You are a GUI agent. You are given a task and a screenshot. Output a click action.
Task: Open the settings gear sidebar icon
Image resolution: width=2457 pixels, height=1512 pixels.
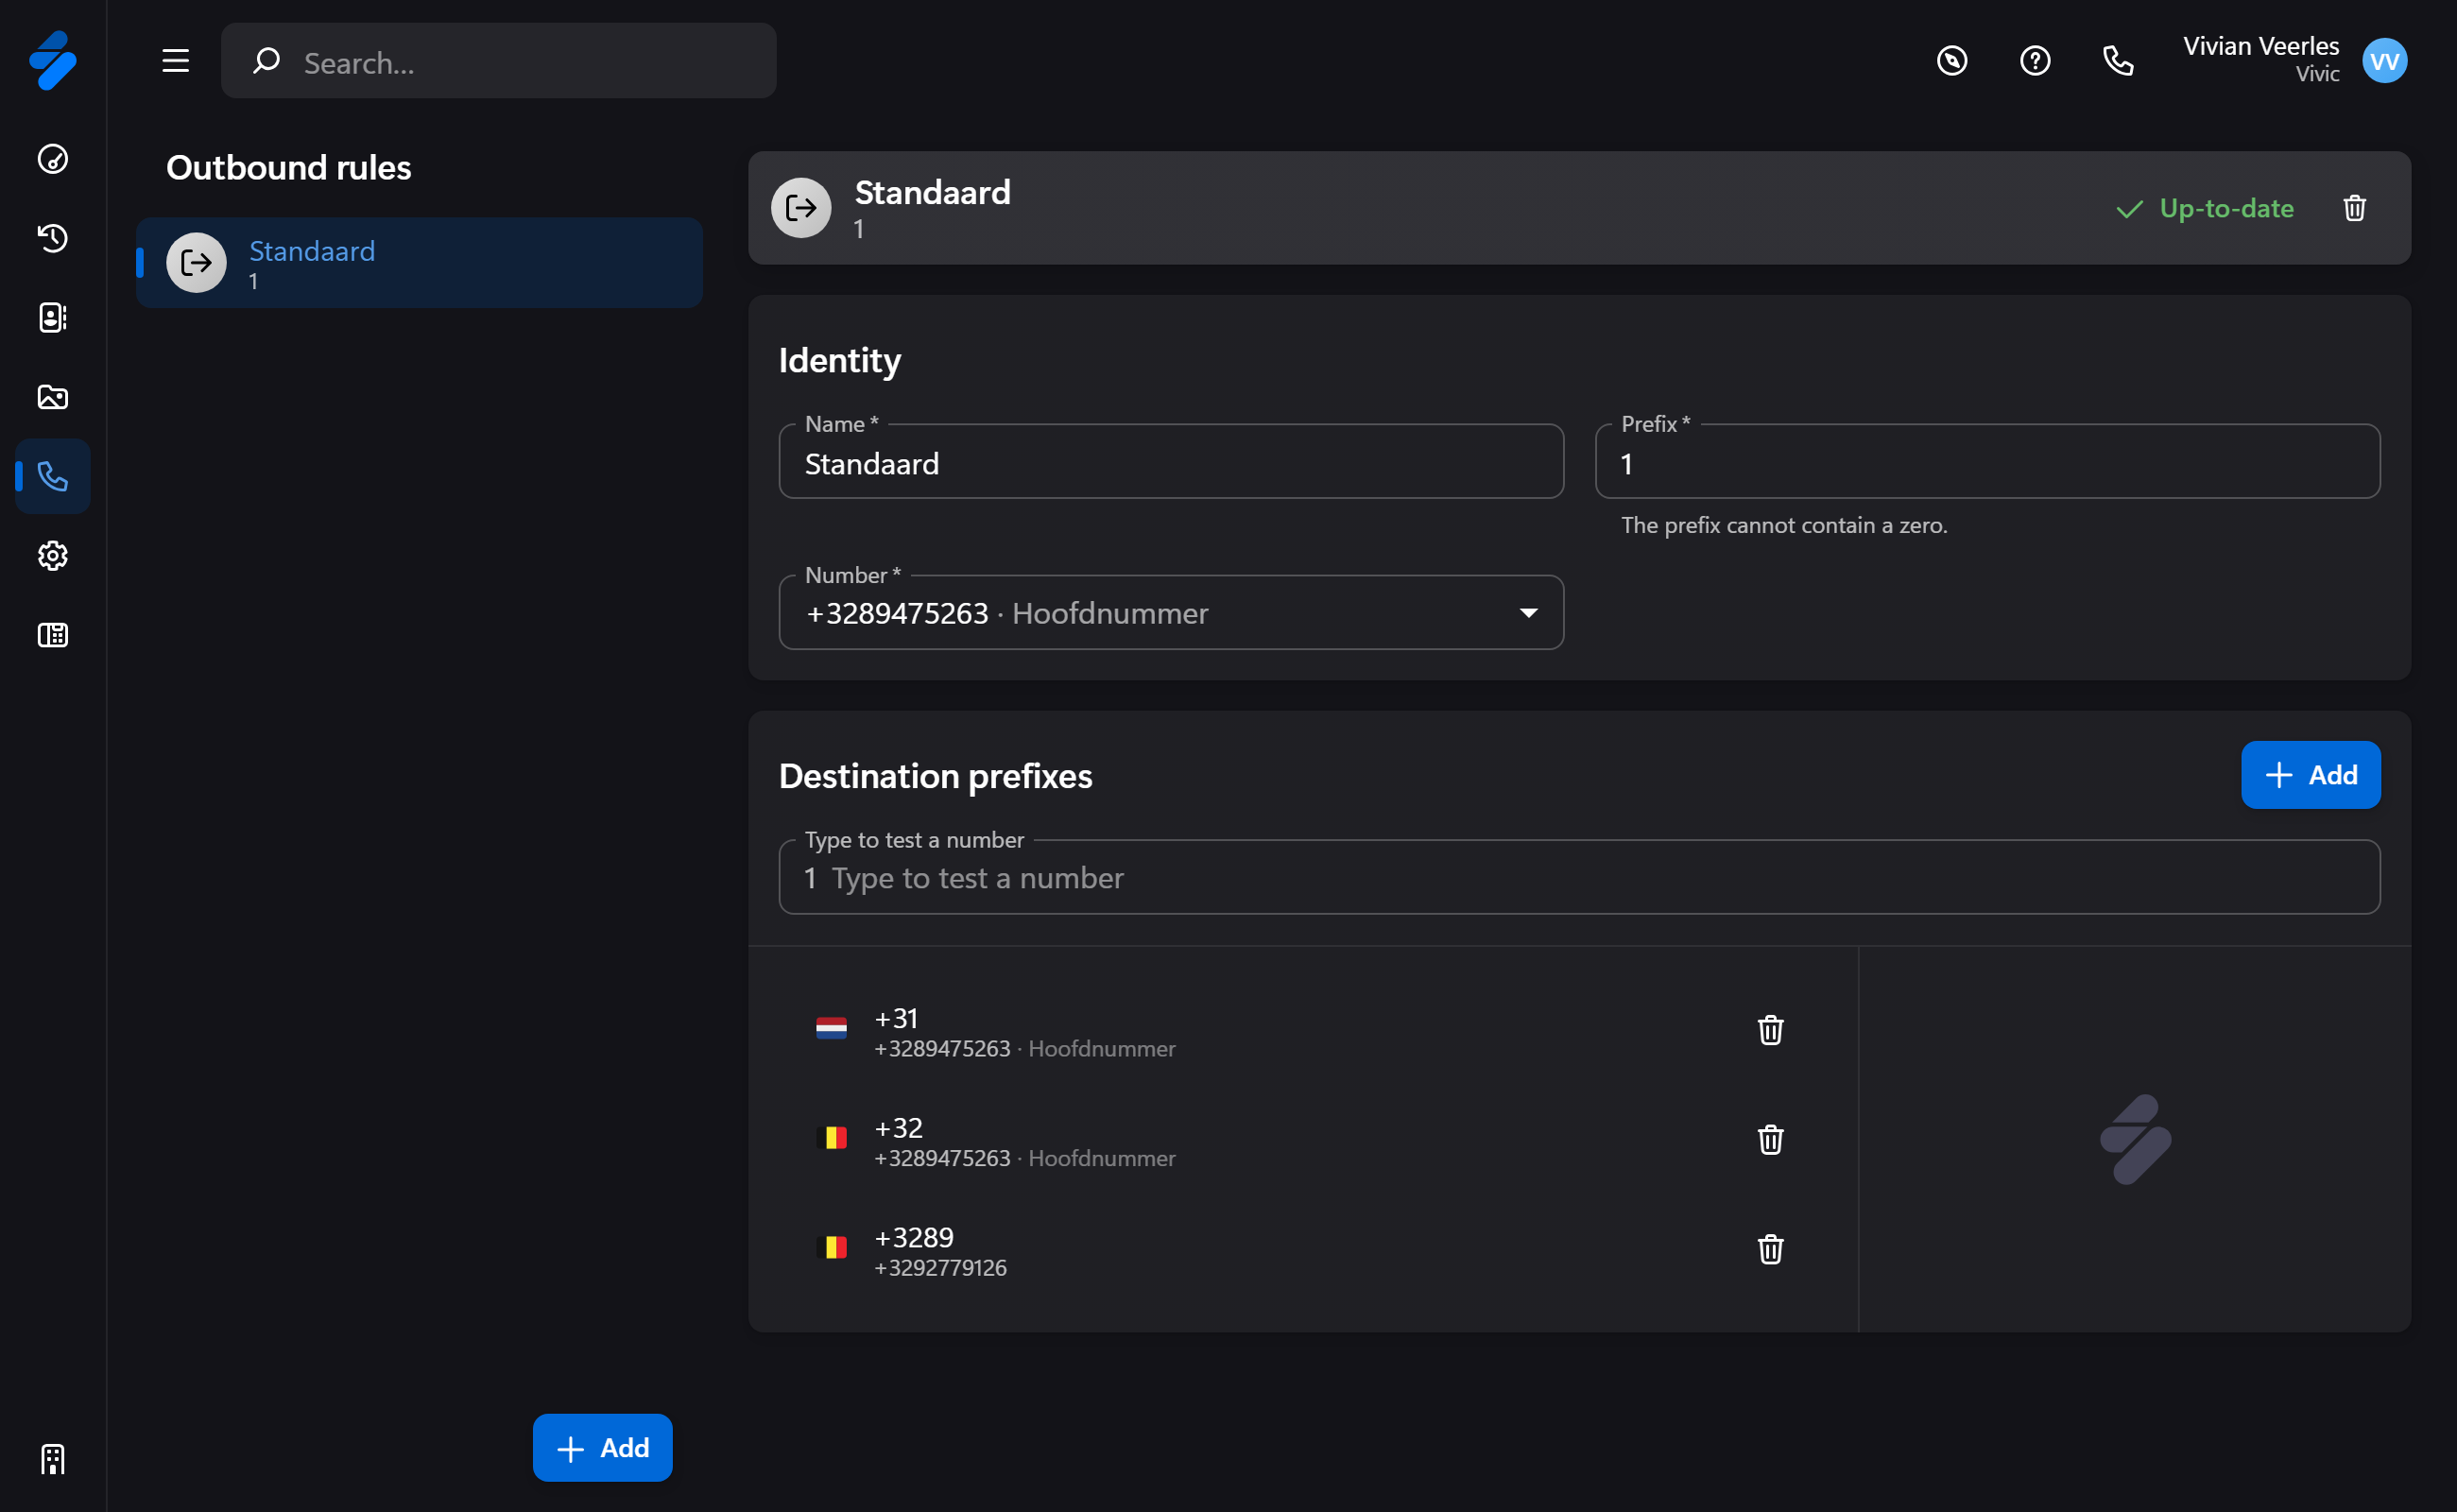[x=52, y=556]
